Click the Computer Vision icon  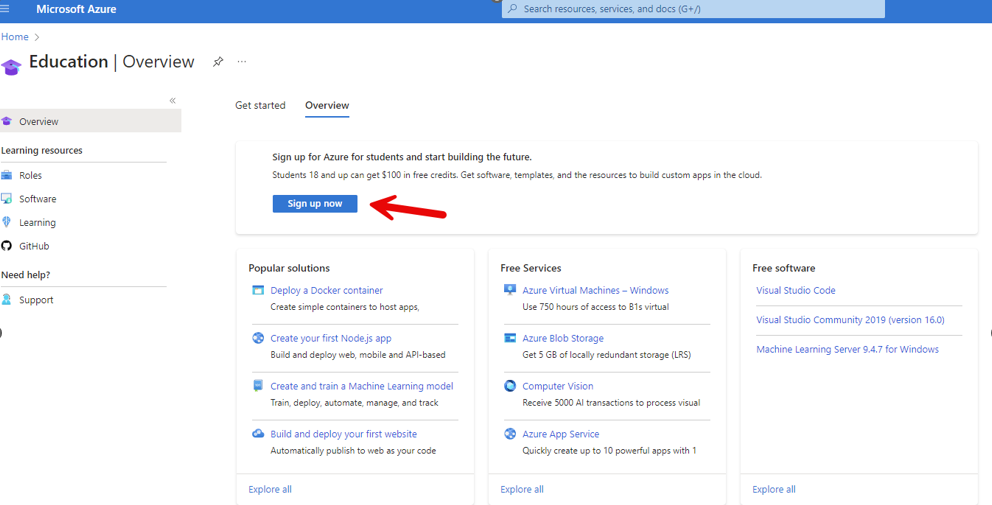(510, 386)
